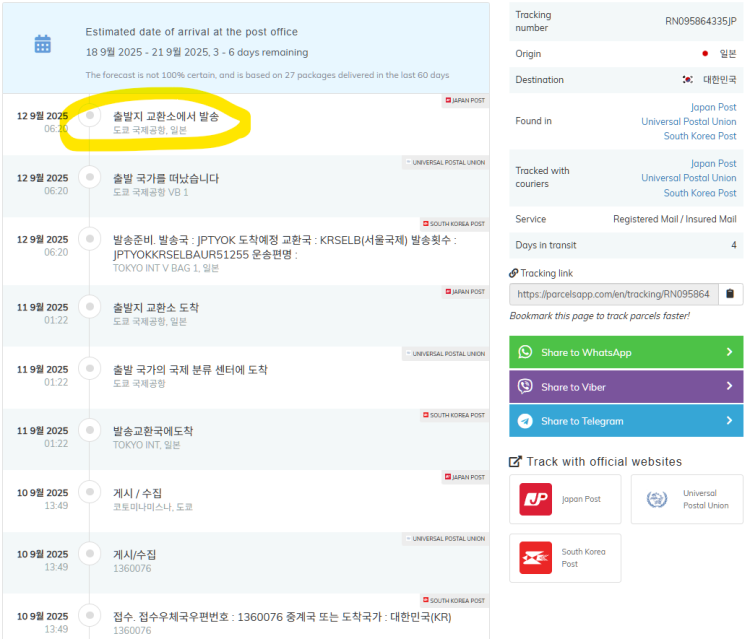Click timeline marker for 발송준비 event
Screen dimensions: 750x639
click(x=89, y=238)
